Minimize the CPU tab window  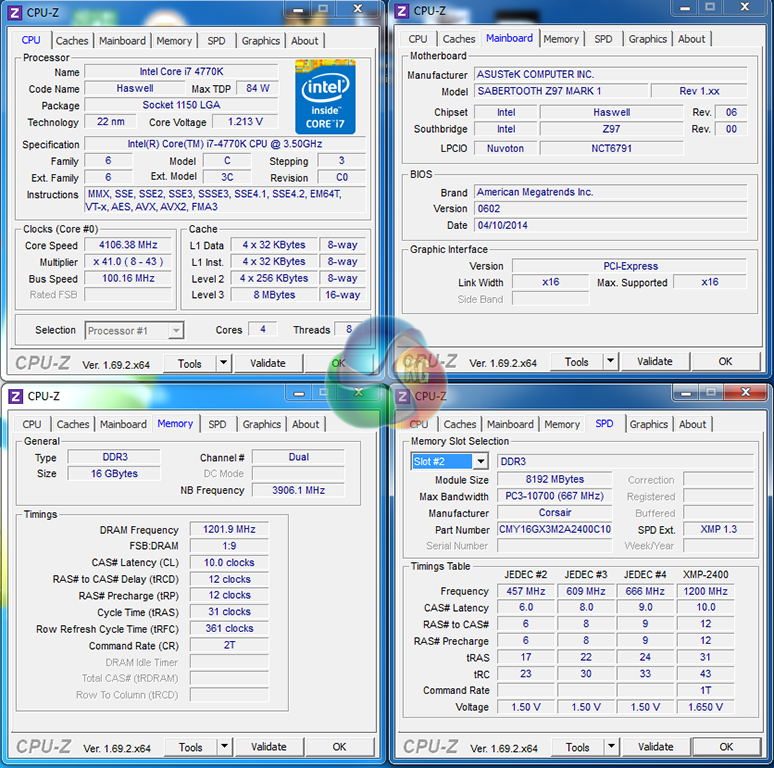tap(298, 10)
